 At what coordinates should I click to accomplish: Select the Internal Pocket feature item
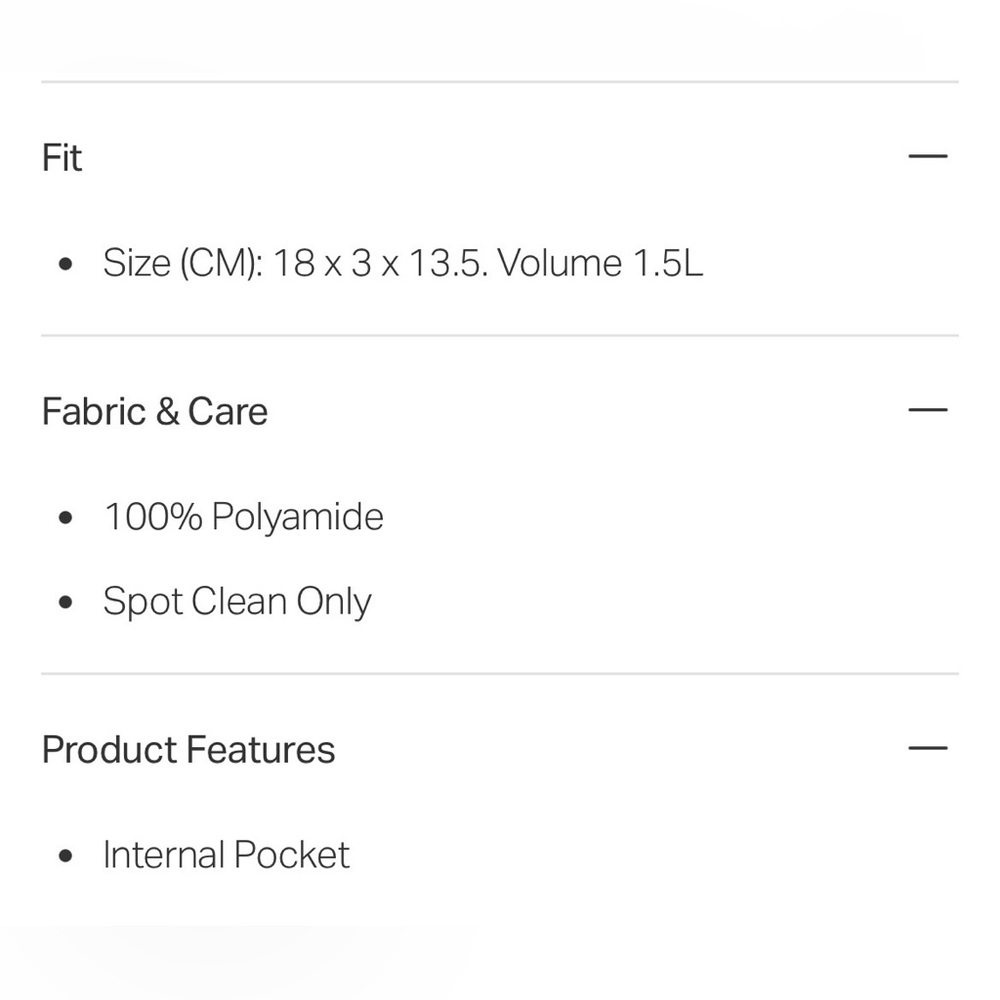coord(226,855)
